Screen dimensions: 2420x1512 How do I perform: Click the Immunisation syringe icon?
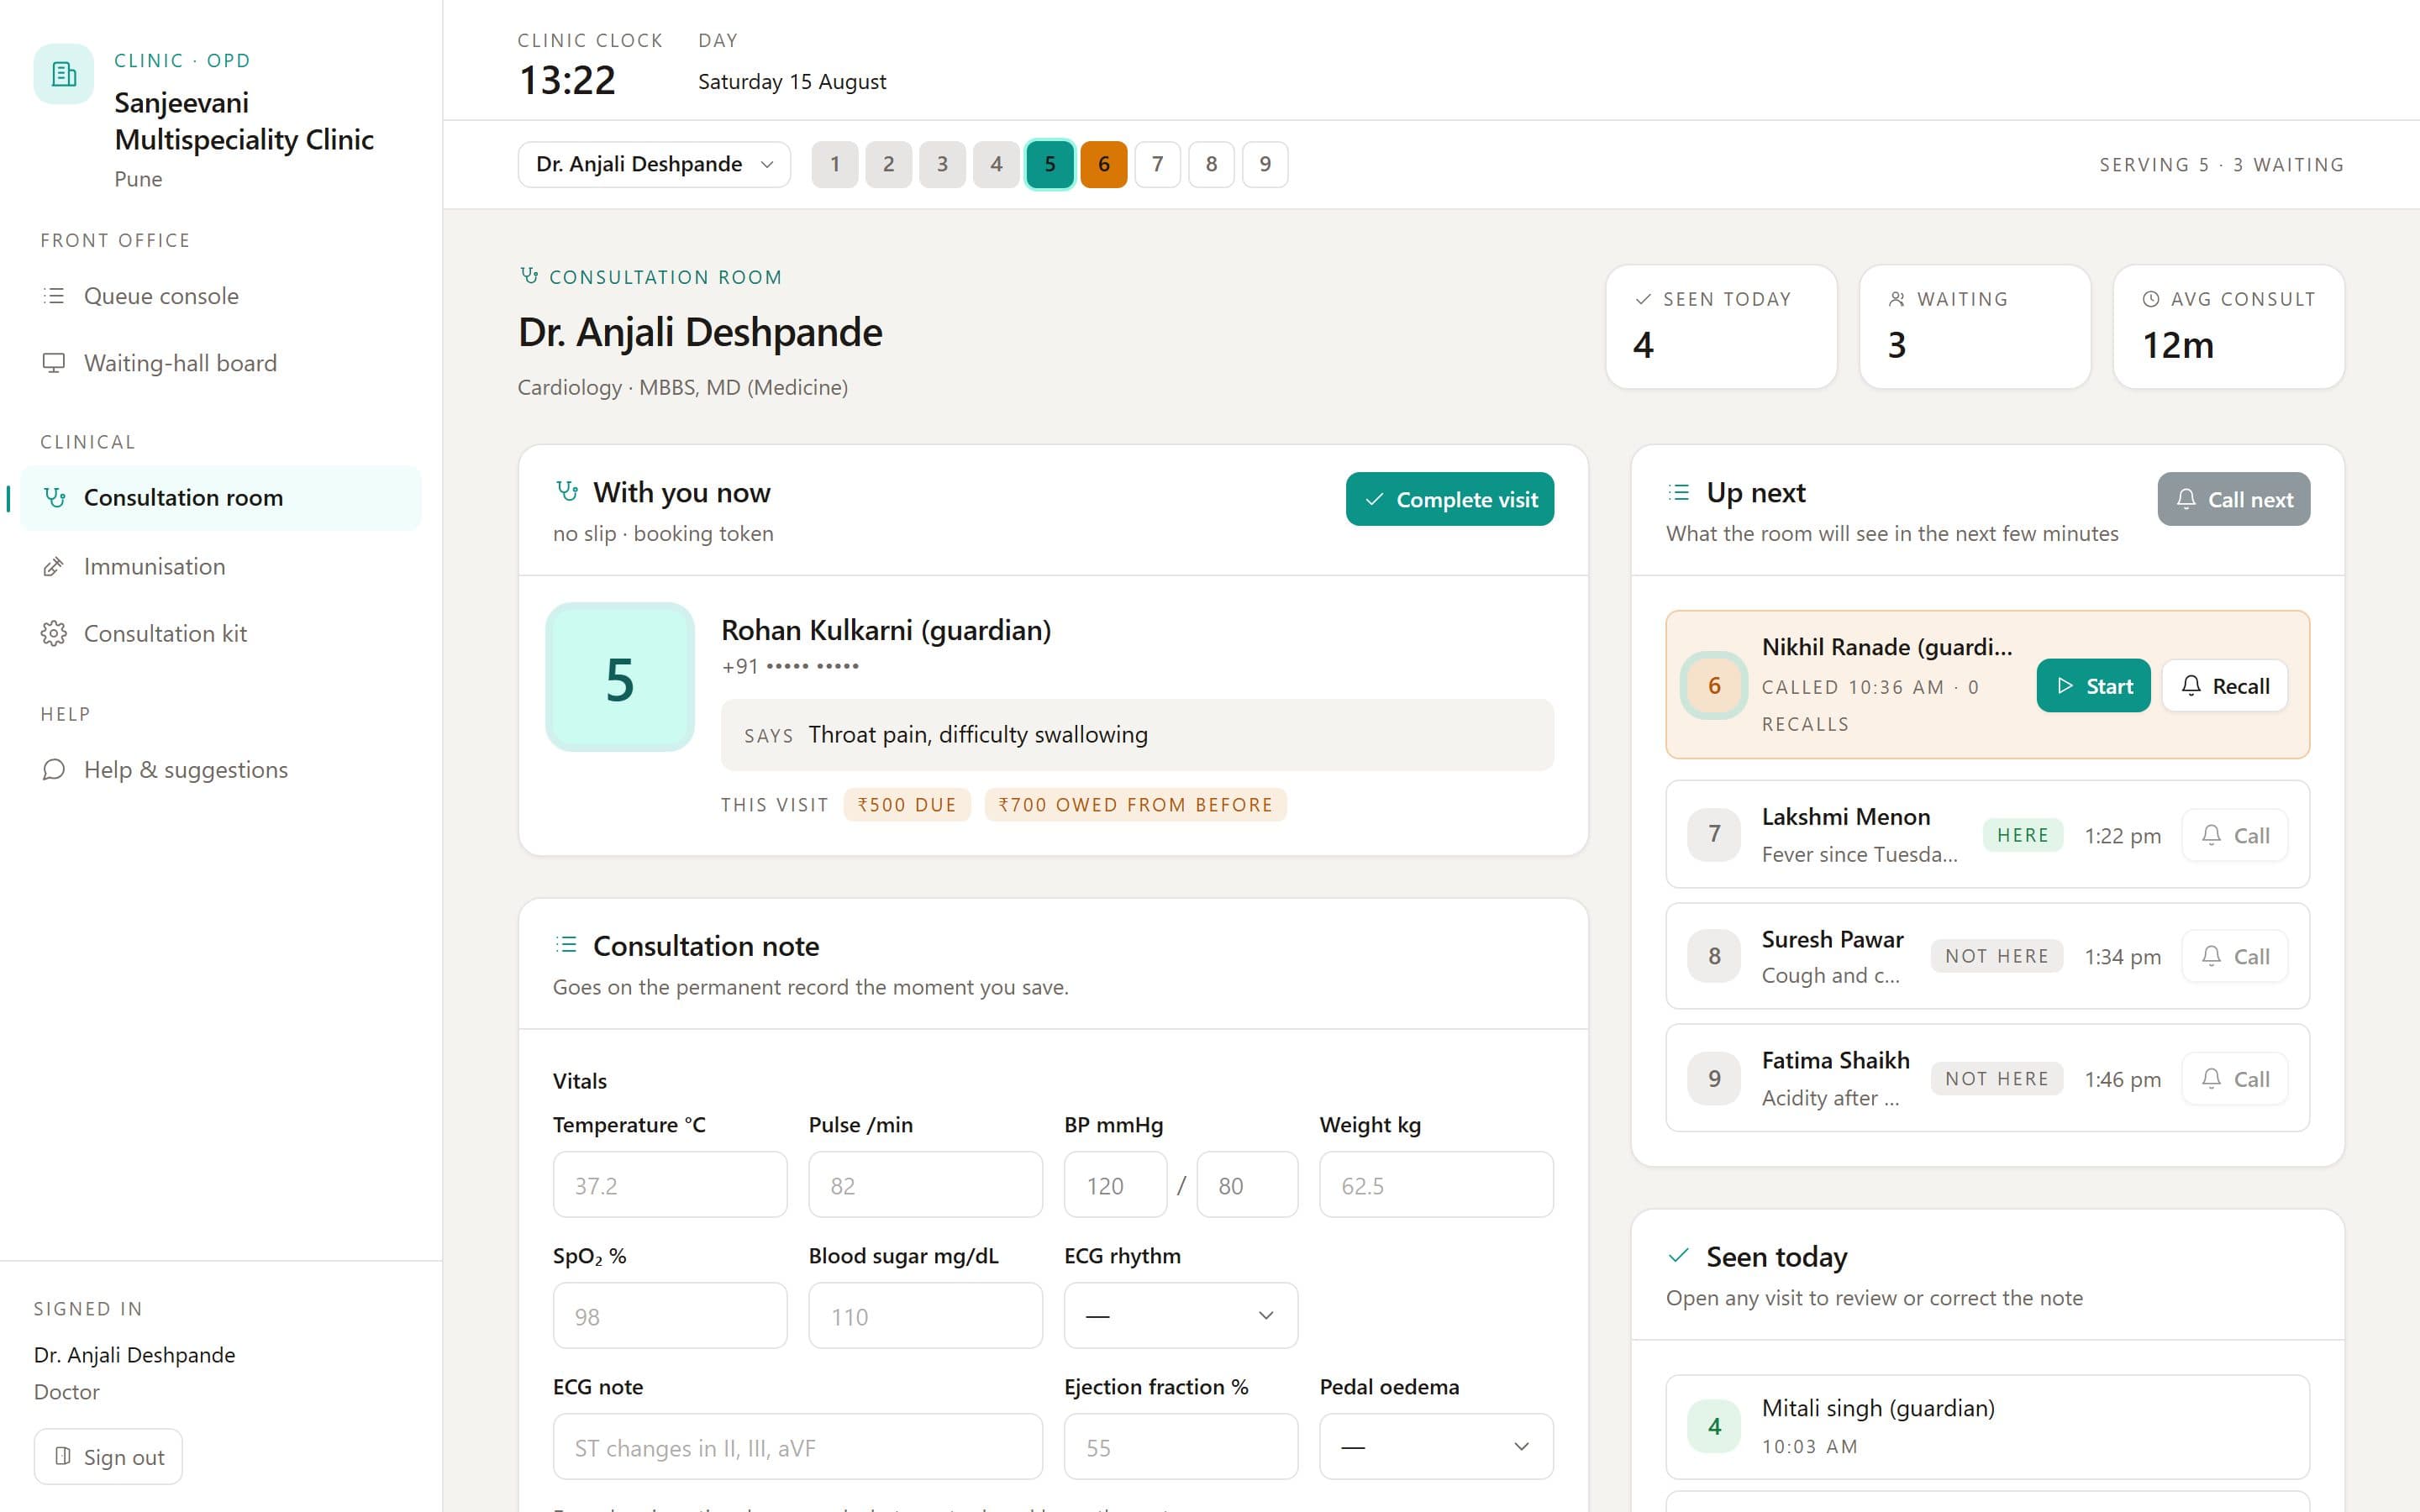(54, 567)
